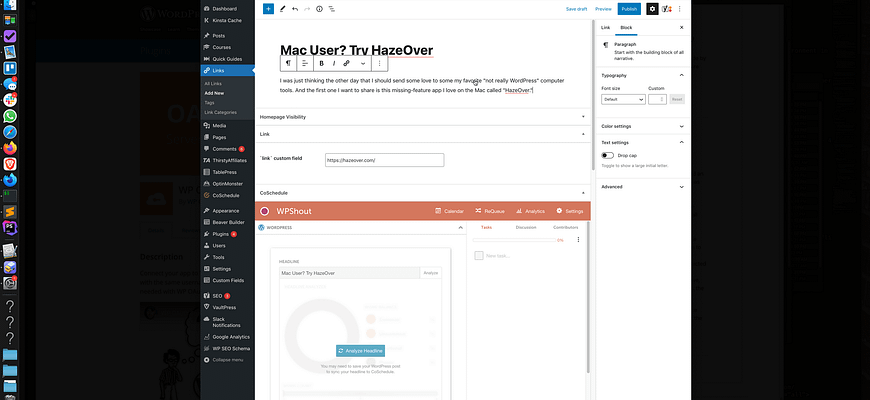Click the Undo arrow in the editor toolbar
The height and width of the screenshot is (400, 870).
click(295, 9)
